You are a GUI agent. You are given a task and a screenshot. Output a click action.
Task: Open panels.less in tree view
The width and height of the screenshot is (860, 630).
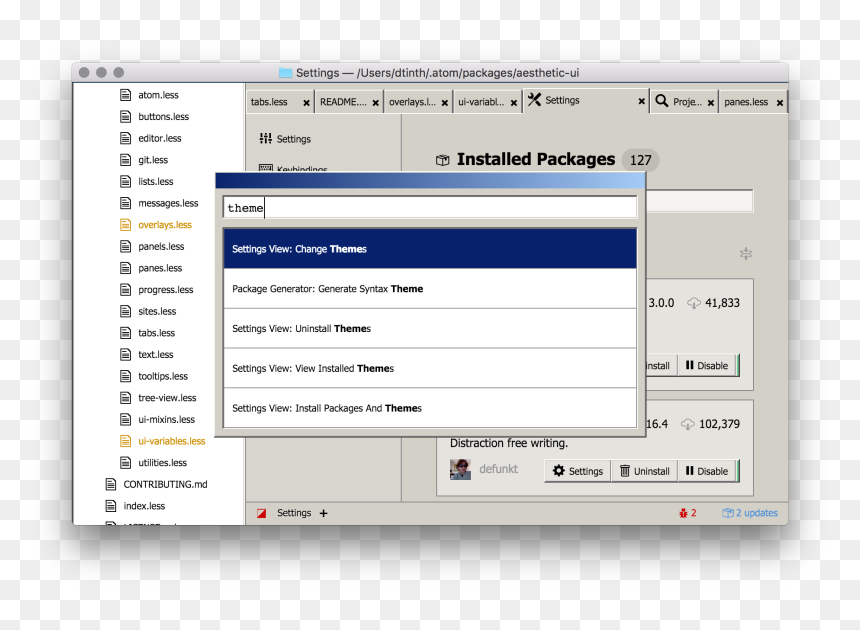[161, 246]
